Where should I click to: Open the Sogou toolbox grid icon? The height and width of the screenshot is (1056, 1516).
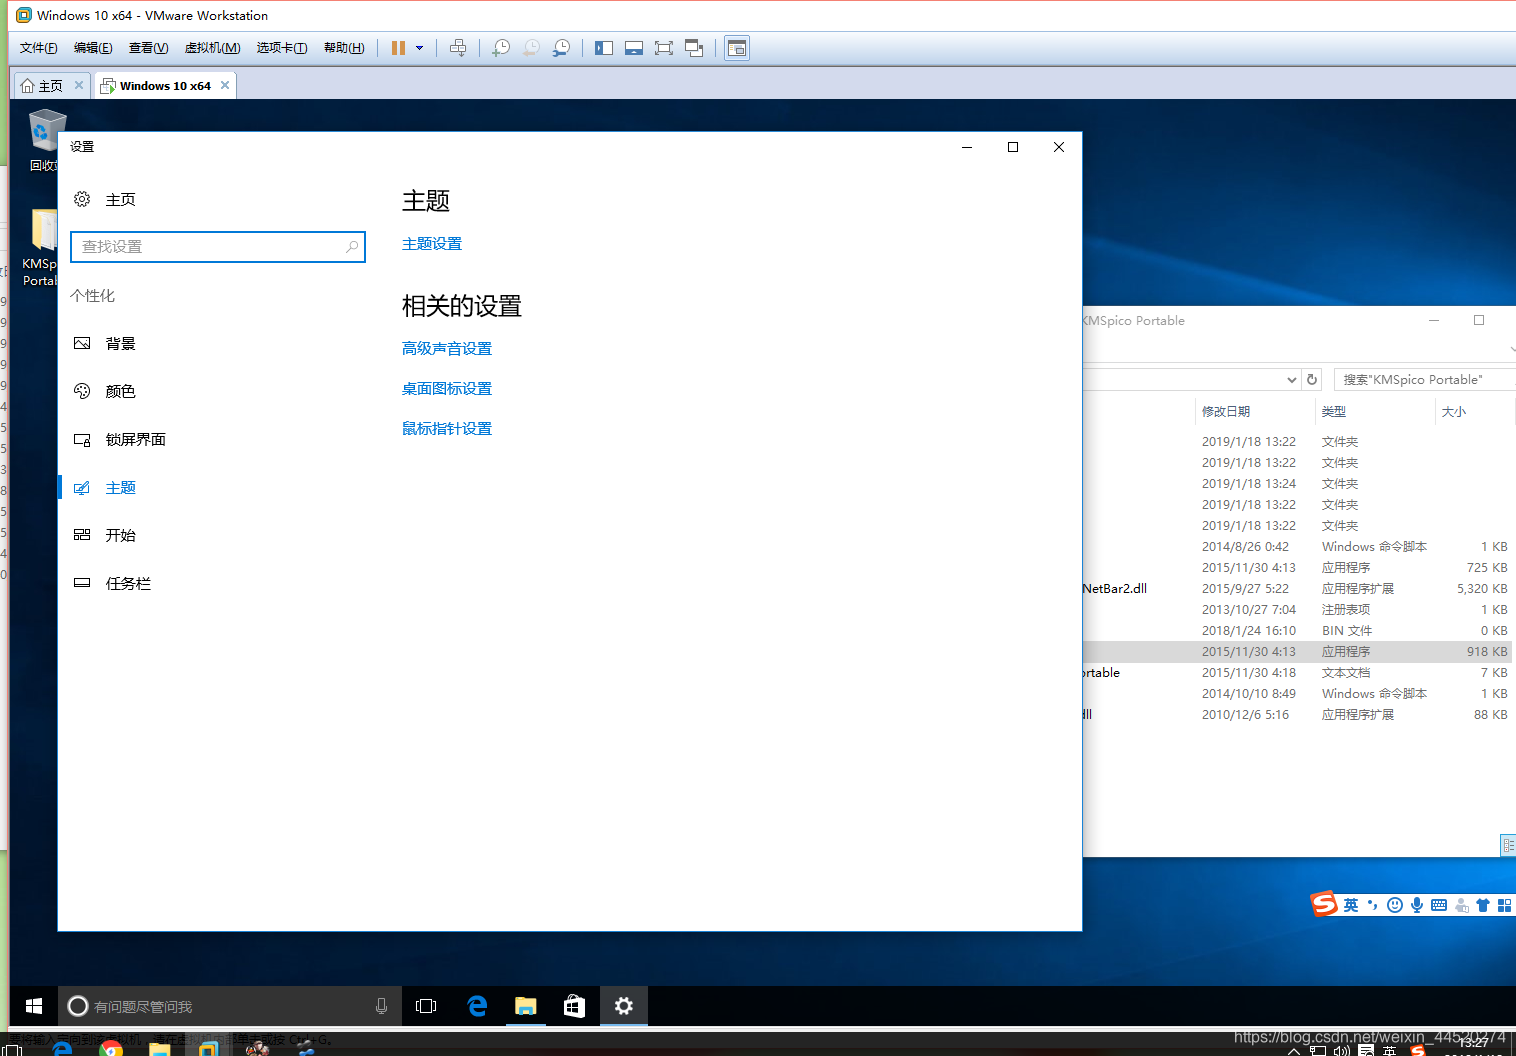coord(1504,905)
